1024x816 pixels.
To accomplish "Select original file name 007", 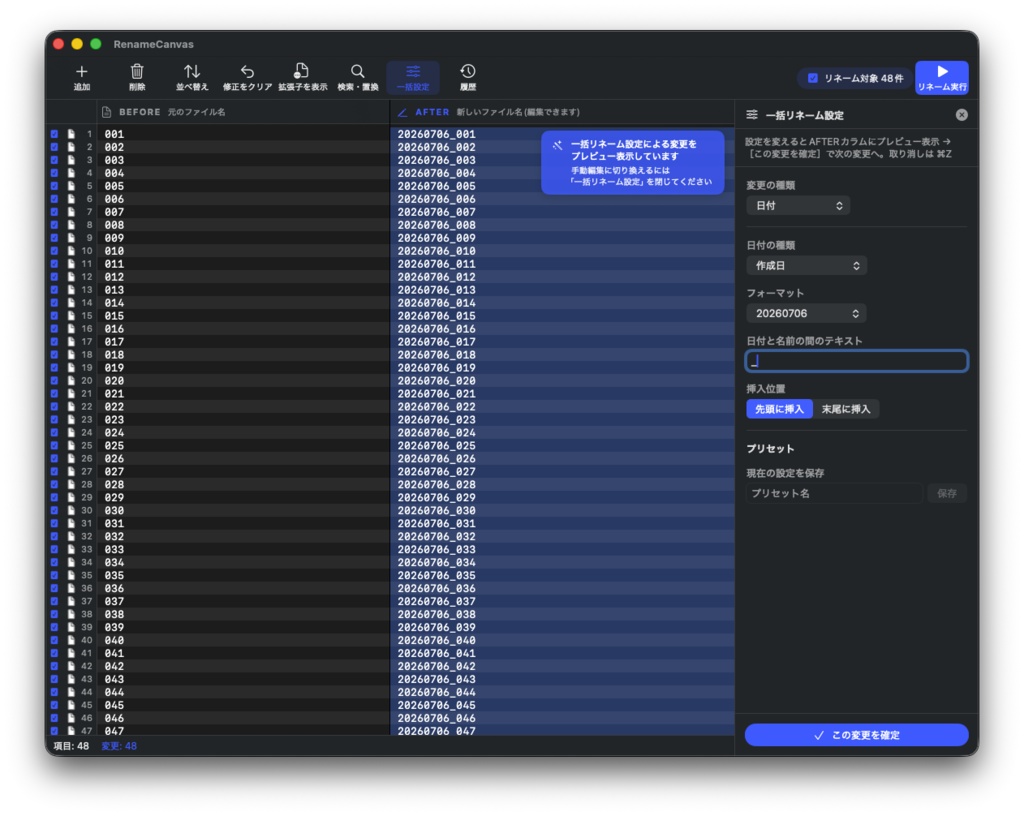I will click(114, 212).
